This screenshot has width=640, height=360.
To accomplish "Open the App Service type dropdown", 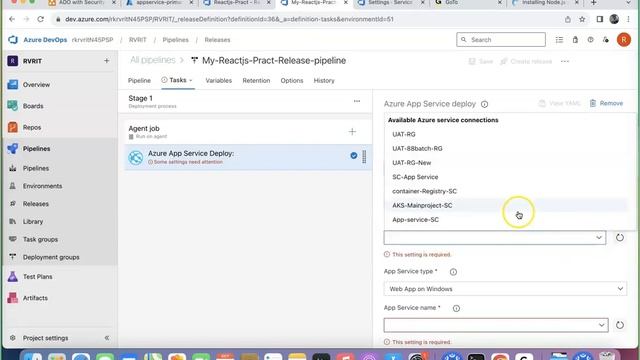I will point(505,289).
